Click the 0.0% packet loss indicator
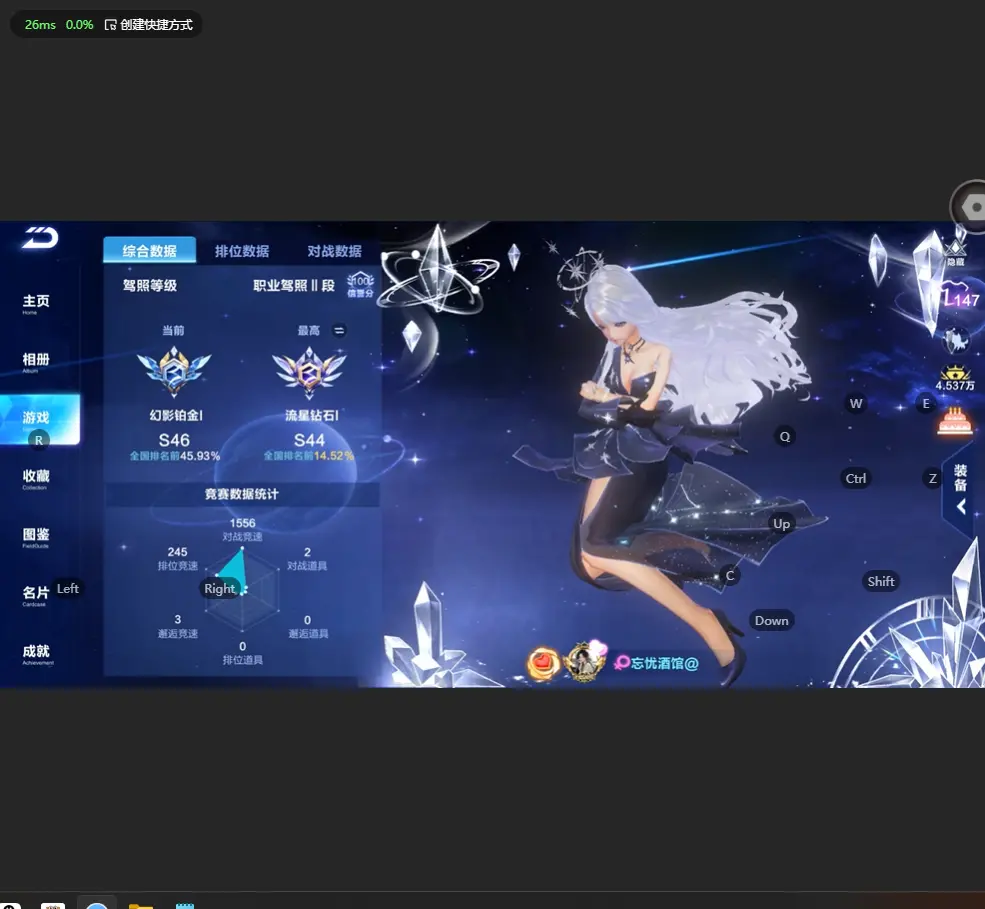 79,24
